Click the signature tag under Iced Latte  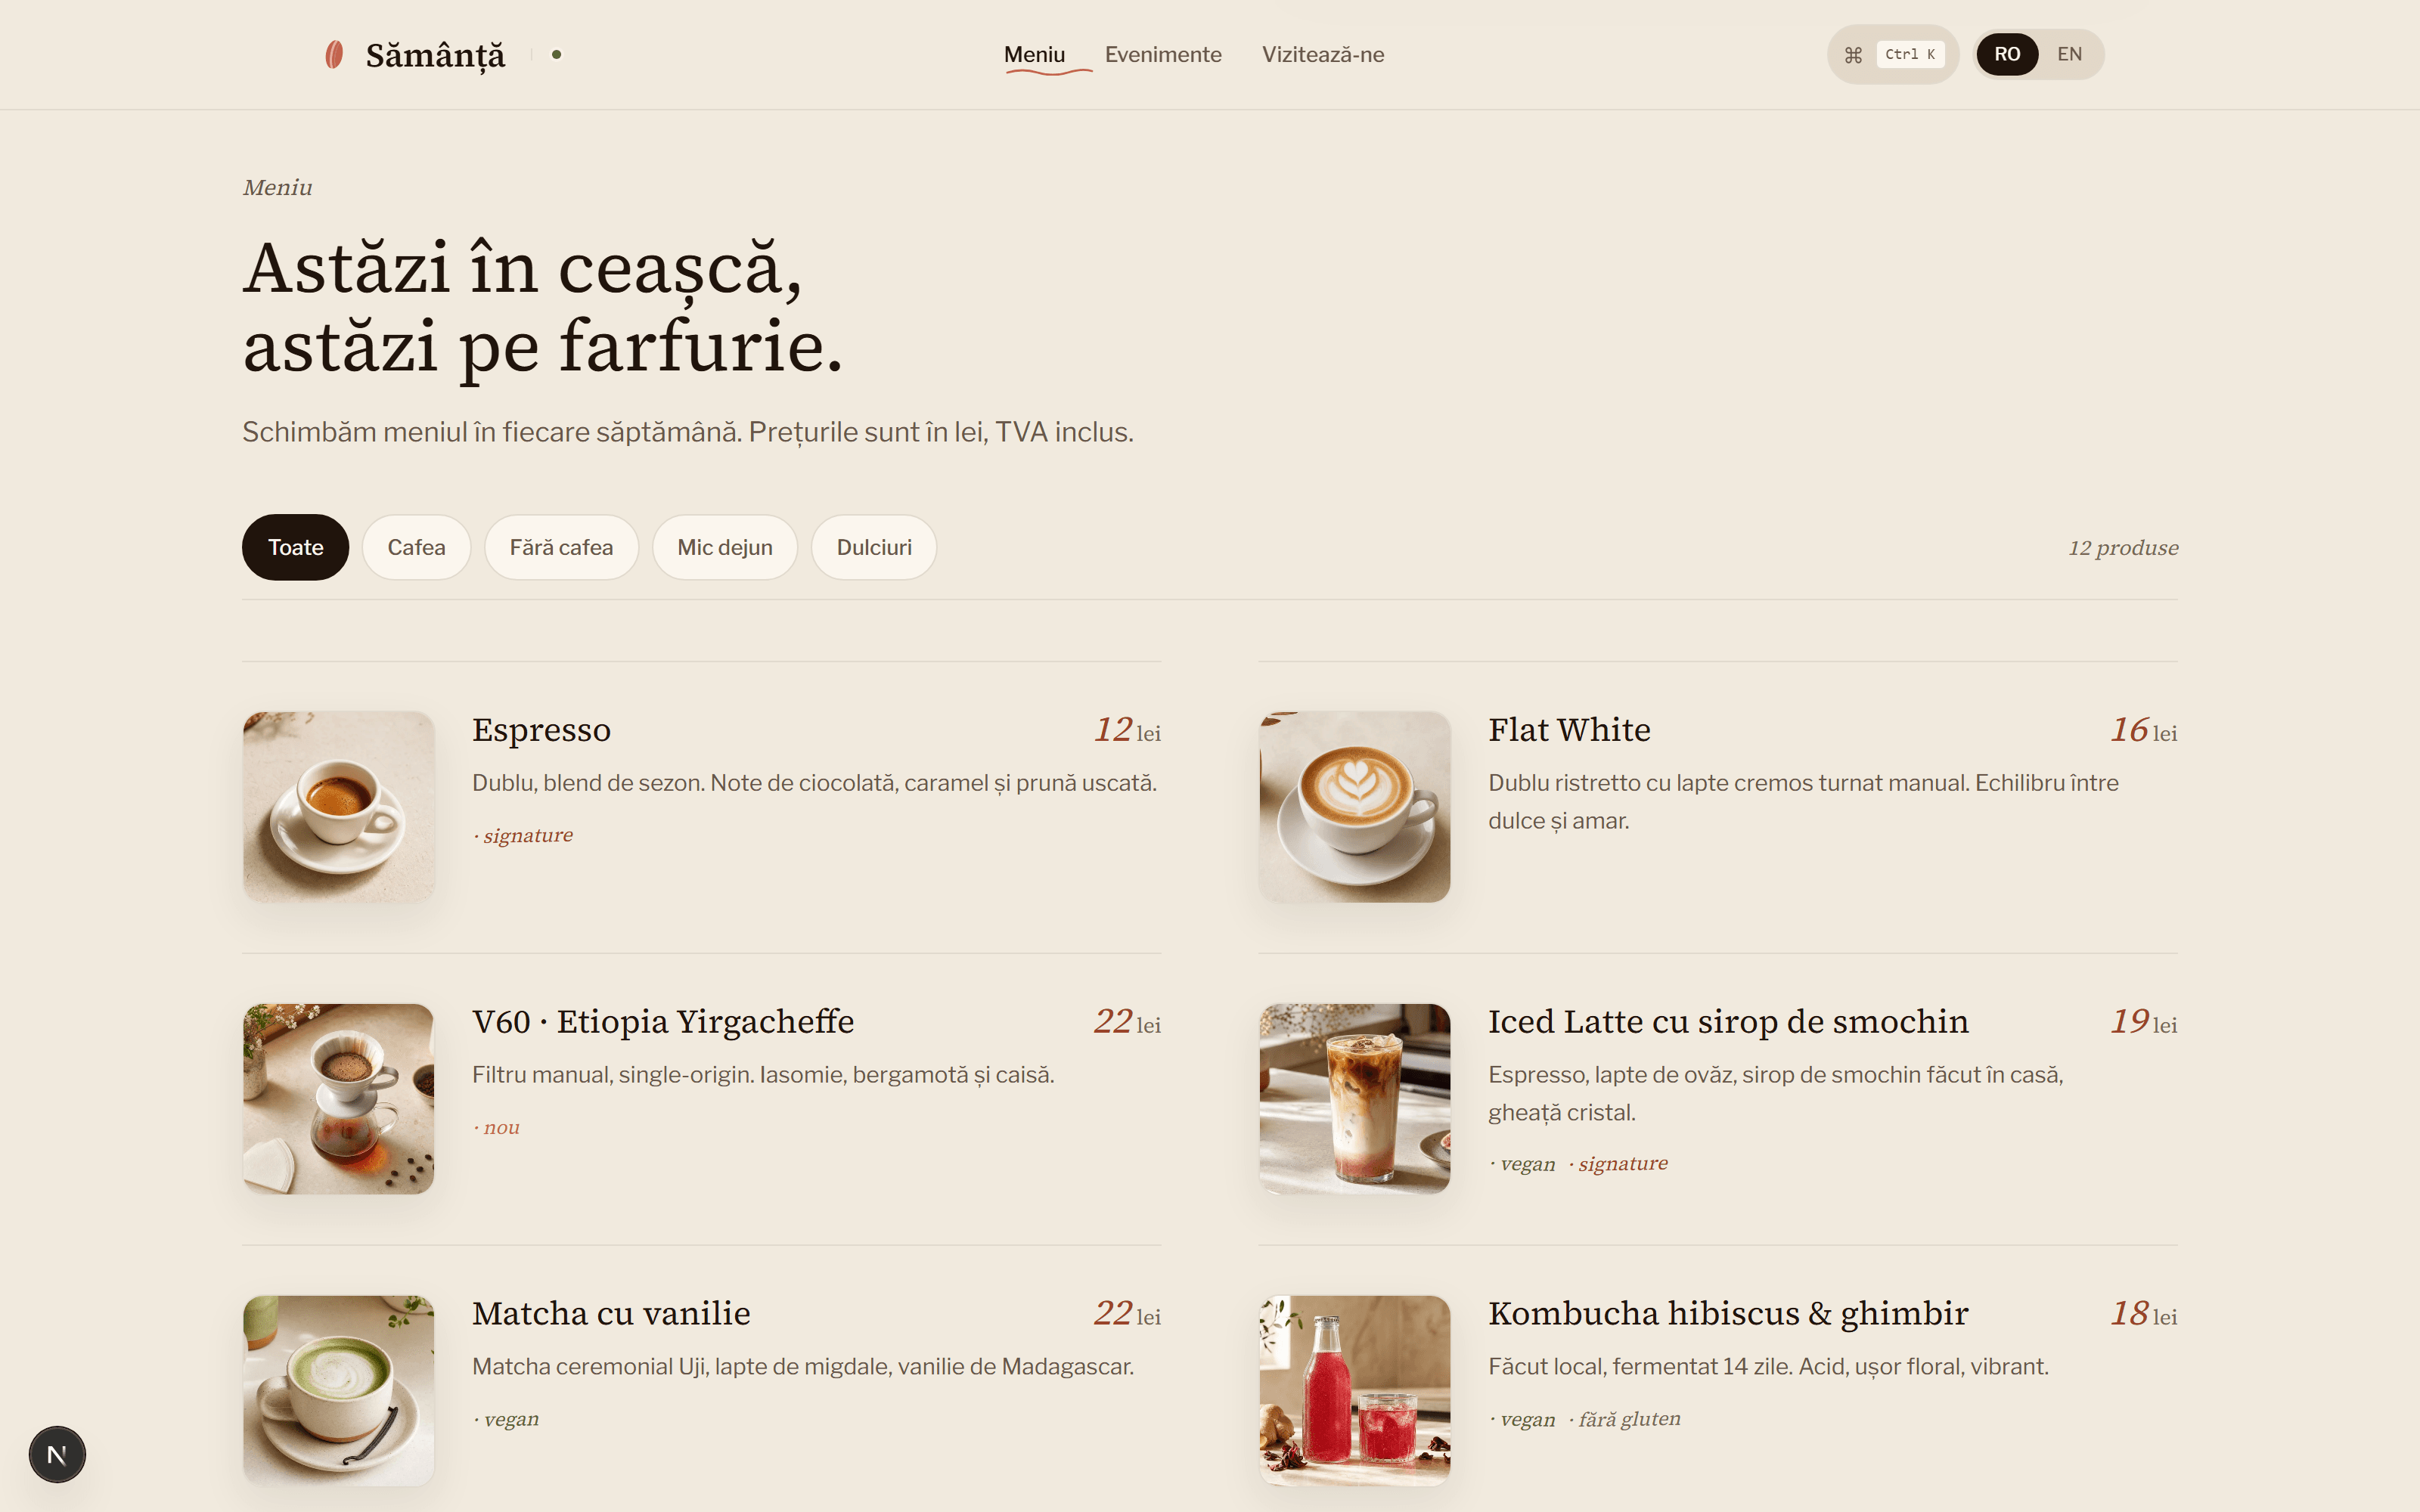(x=1618, y=1164)
